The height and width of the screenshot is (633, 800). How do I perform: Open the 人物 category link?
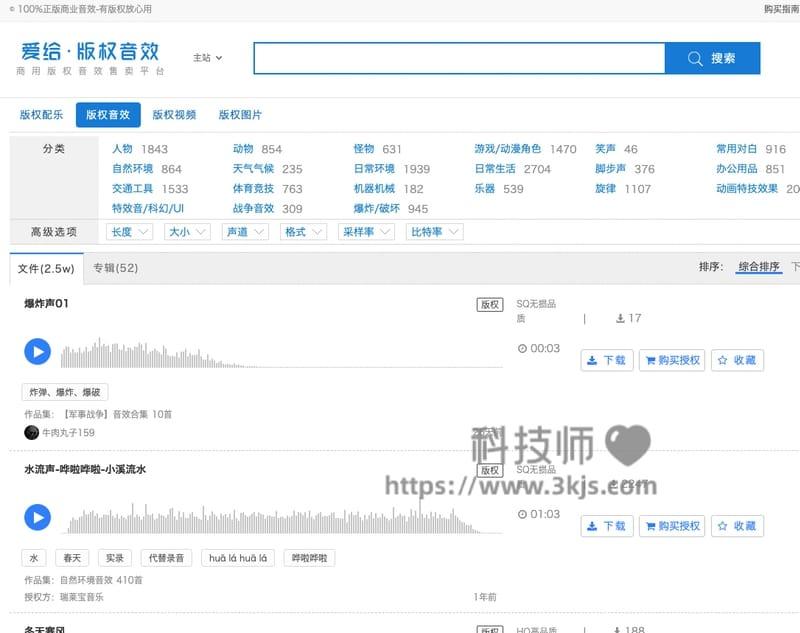click(x=122, y=149)
